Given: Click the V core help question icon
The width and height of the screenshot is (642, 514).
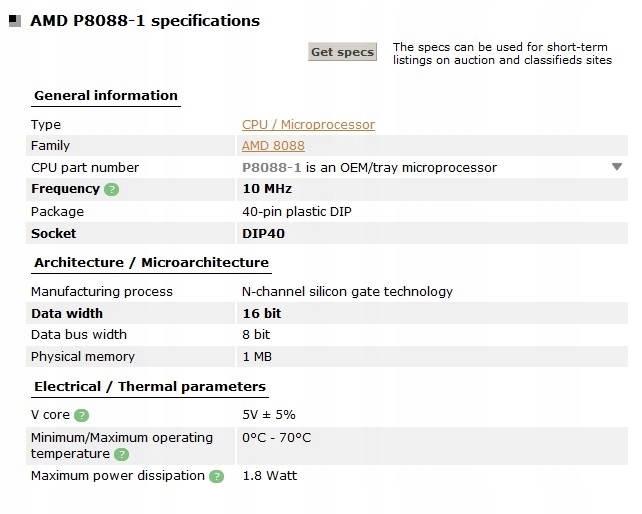Looking at the screenshot, I should 81,415.
